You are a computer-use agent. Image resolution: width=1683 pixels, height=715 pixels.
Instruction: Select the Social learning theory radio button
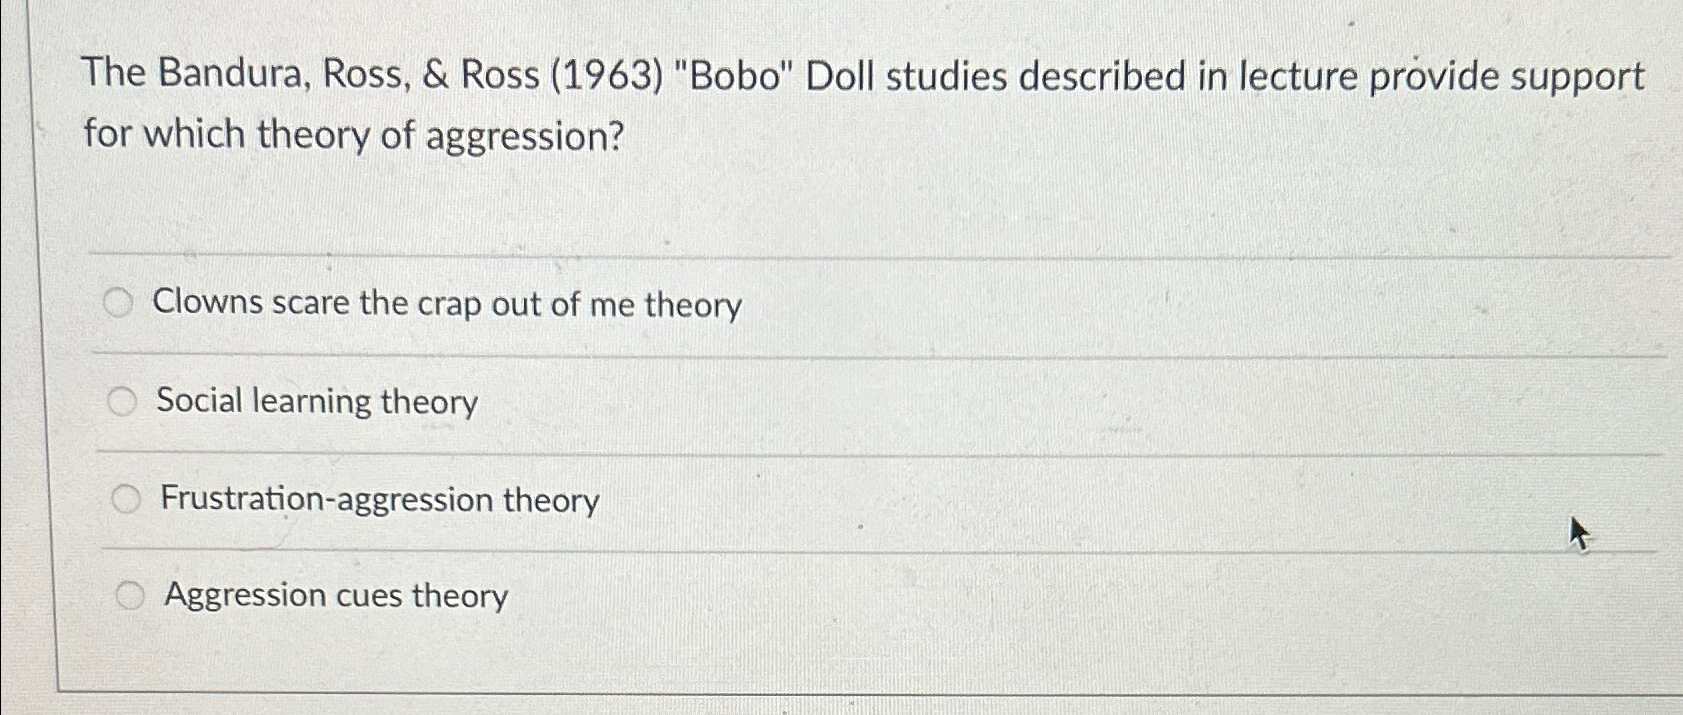click(124, 402)
